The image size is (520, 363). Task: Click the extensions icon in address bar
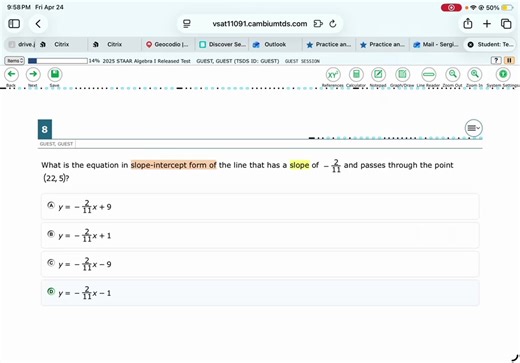pos(318,24)
